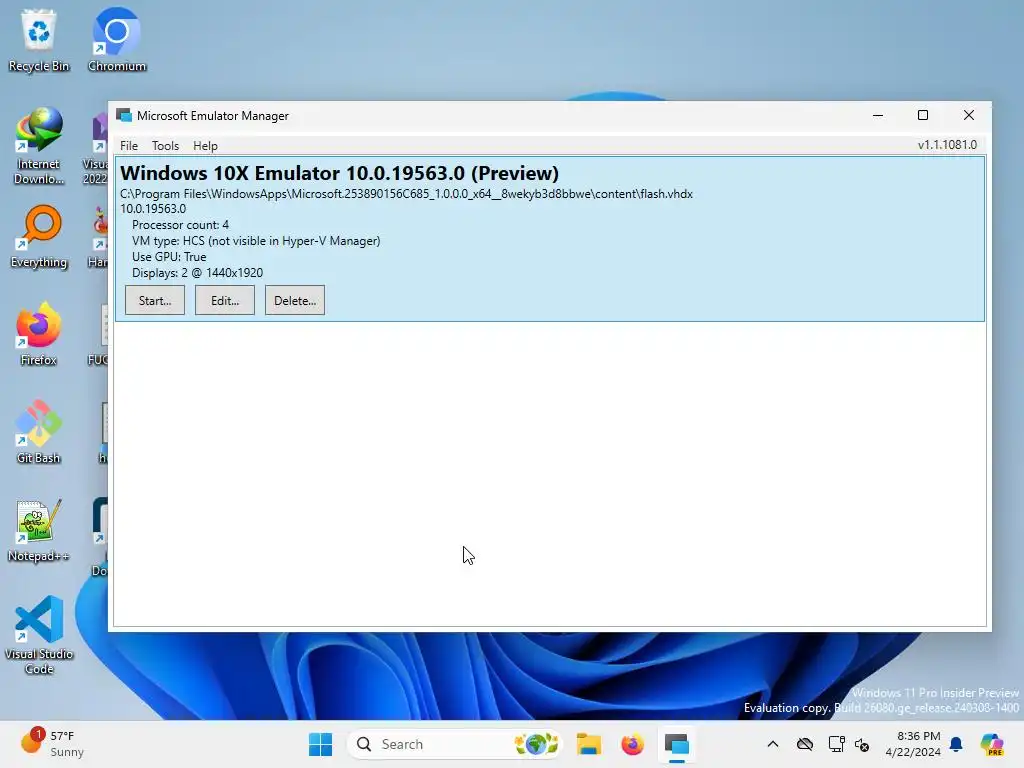Select the Visual Studio Code desktop icon
The width and height of the screenshot is (1024, 768).
[39, 635]
